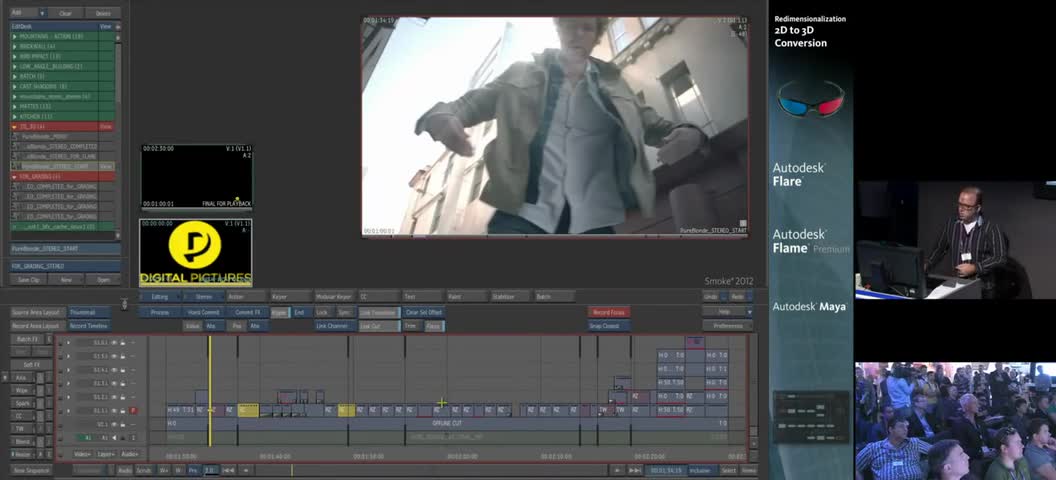Viewport: 1056px width, 480px height.
Task: Click the red P patch icon on track S1.1.1
Action: 133,410
